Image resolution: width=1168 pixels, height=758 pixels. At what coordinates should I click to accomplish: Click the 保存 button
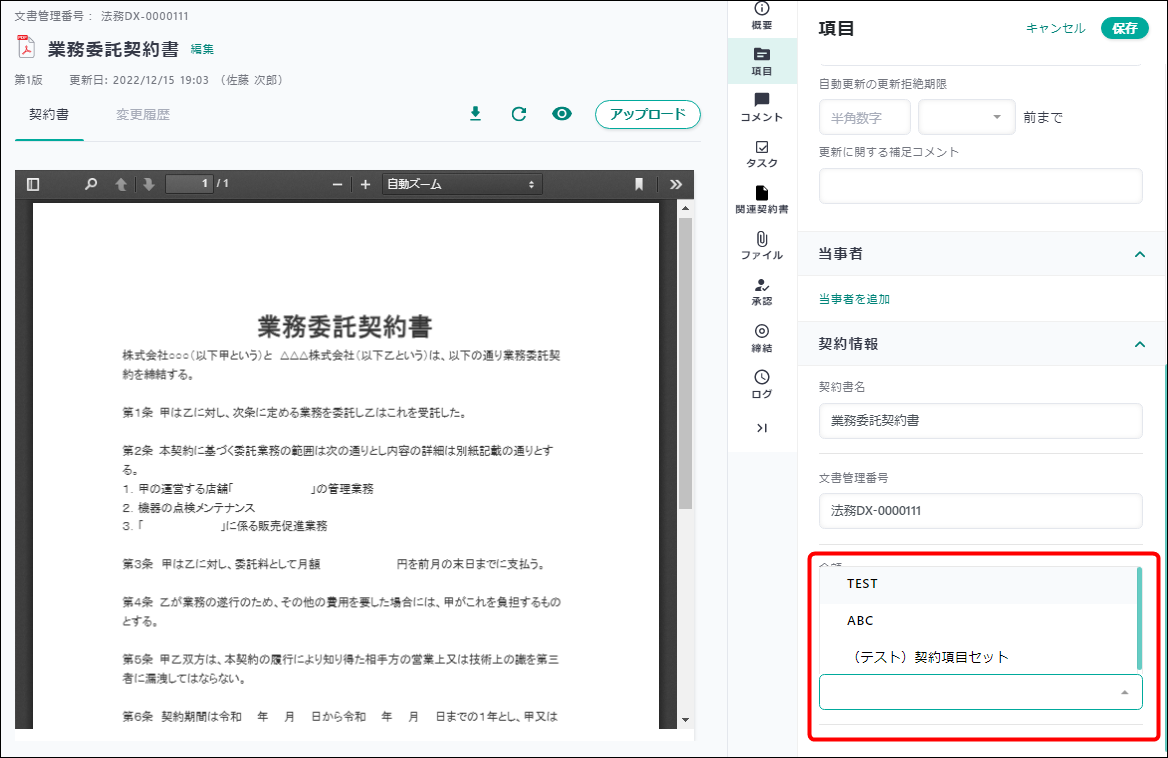[1124, 28]
